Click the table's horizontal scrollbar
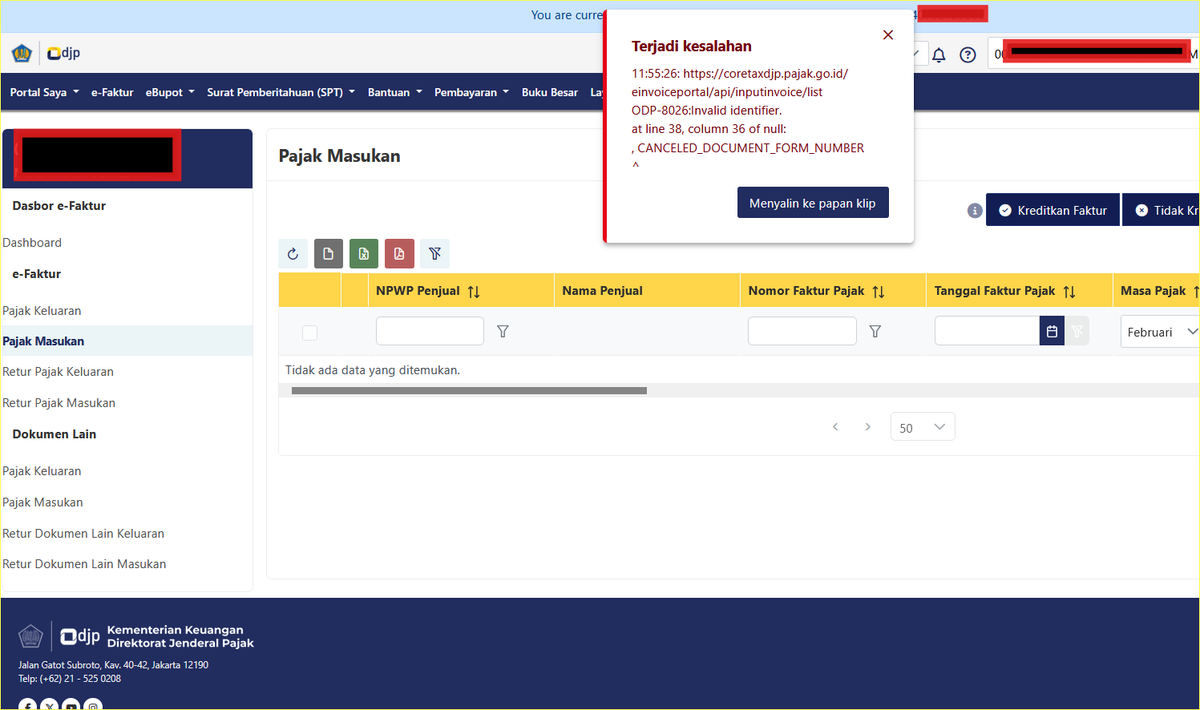The image size is (1200, 710). point(468,390)
